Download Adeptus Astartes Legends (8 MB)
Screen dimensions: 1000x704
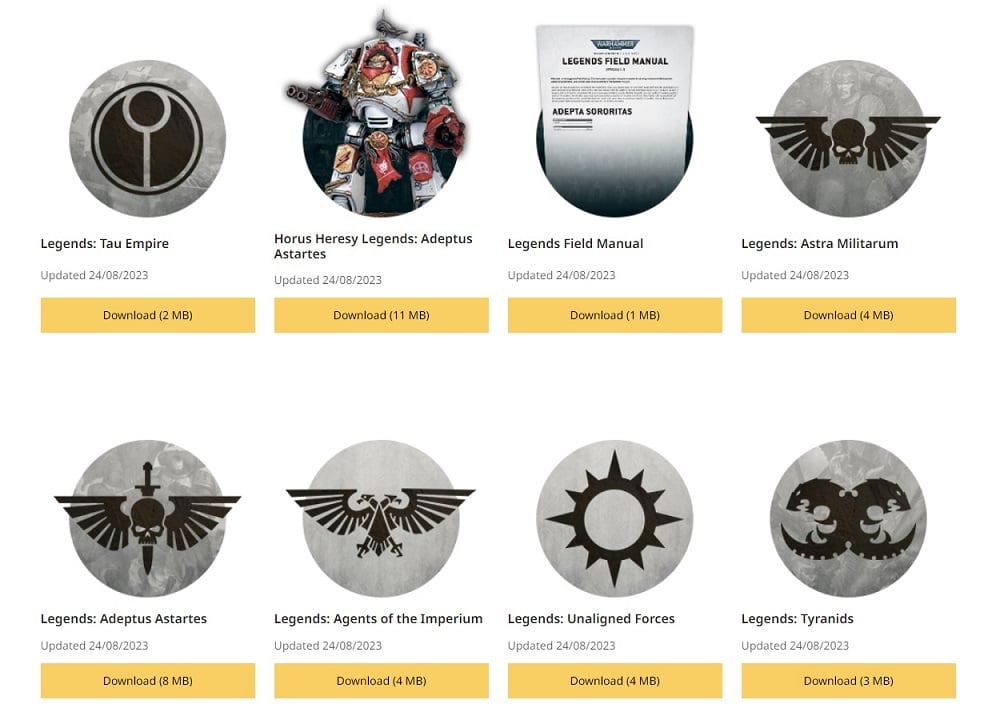[148, 680]
